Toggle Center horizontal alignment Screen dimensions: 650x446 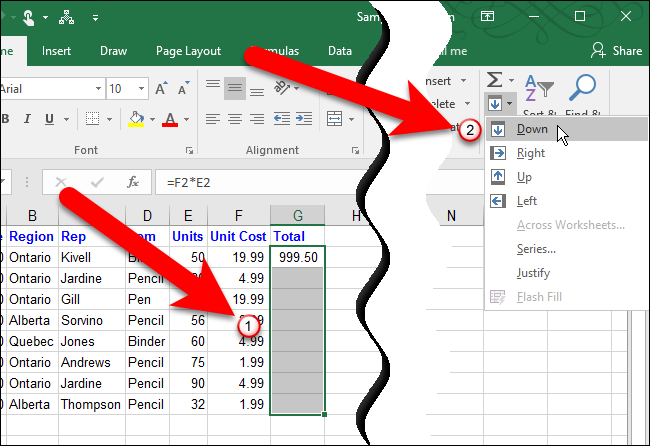click(235, 119)
